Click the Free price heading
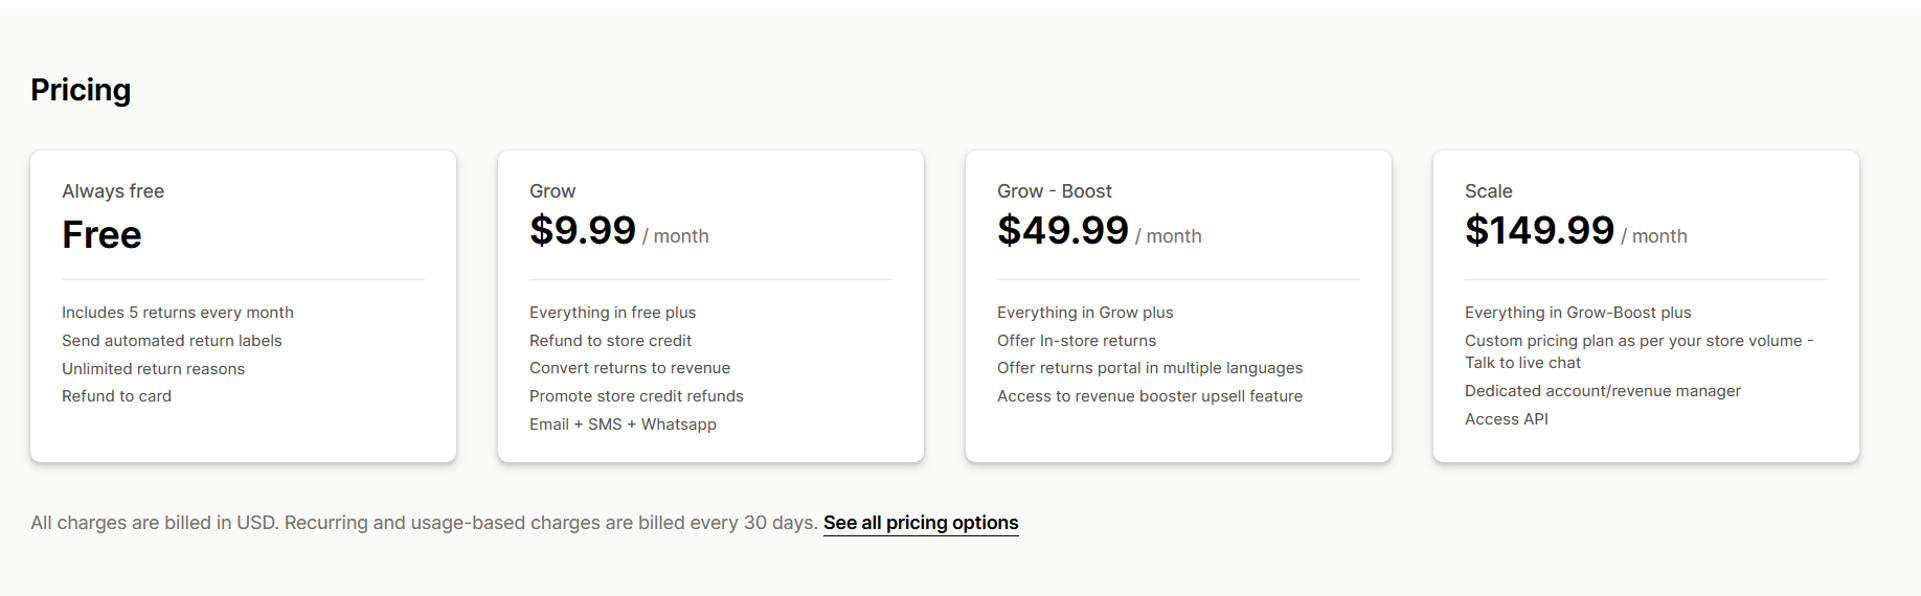Image resolution: width=1921 pixels, height=596 pixels. pos(102,235)
